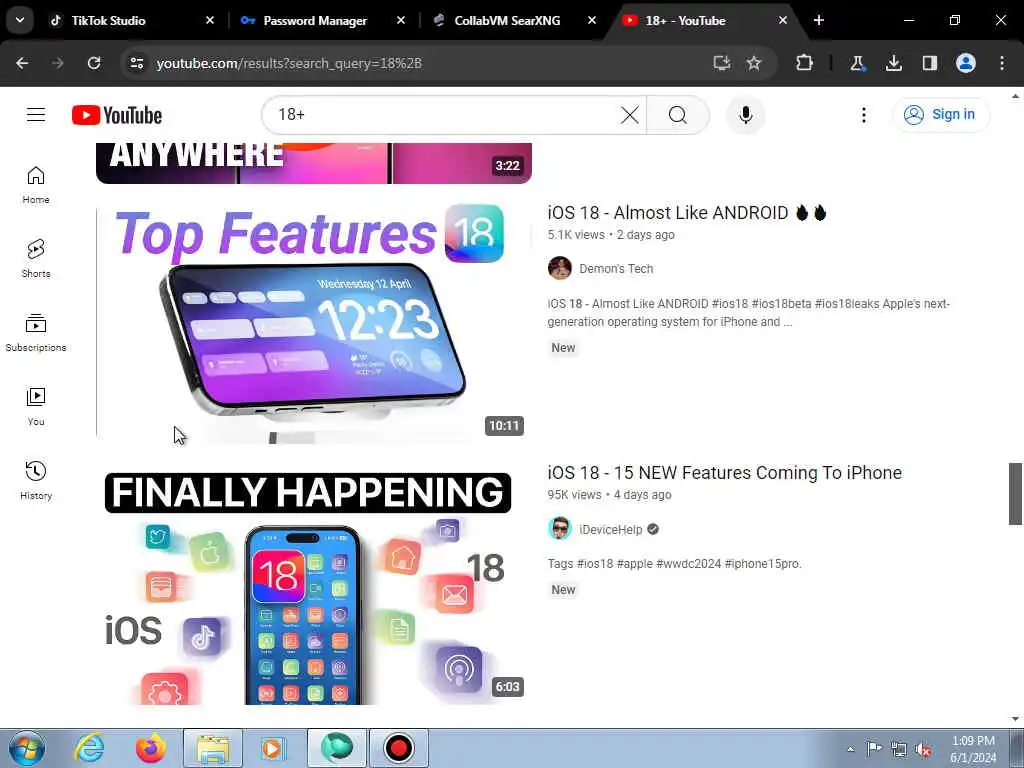This screenshot has width=1024, height=768.
Task: Click the red record app in taskbar
Action: tap(398, 748)
